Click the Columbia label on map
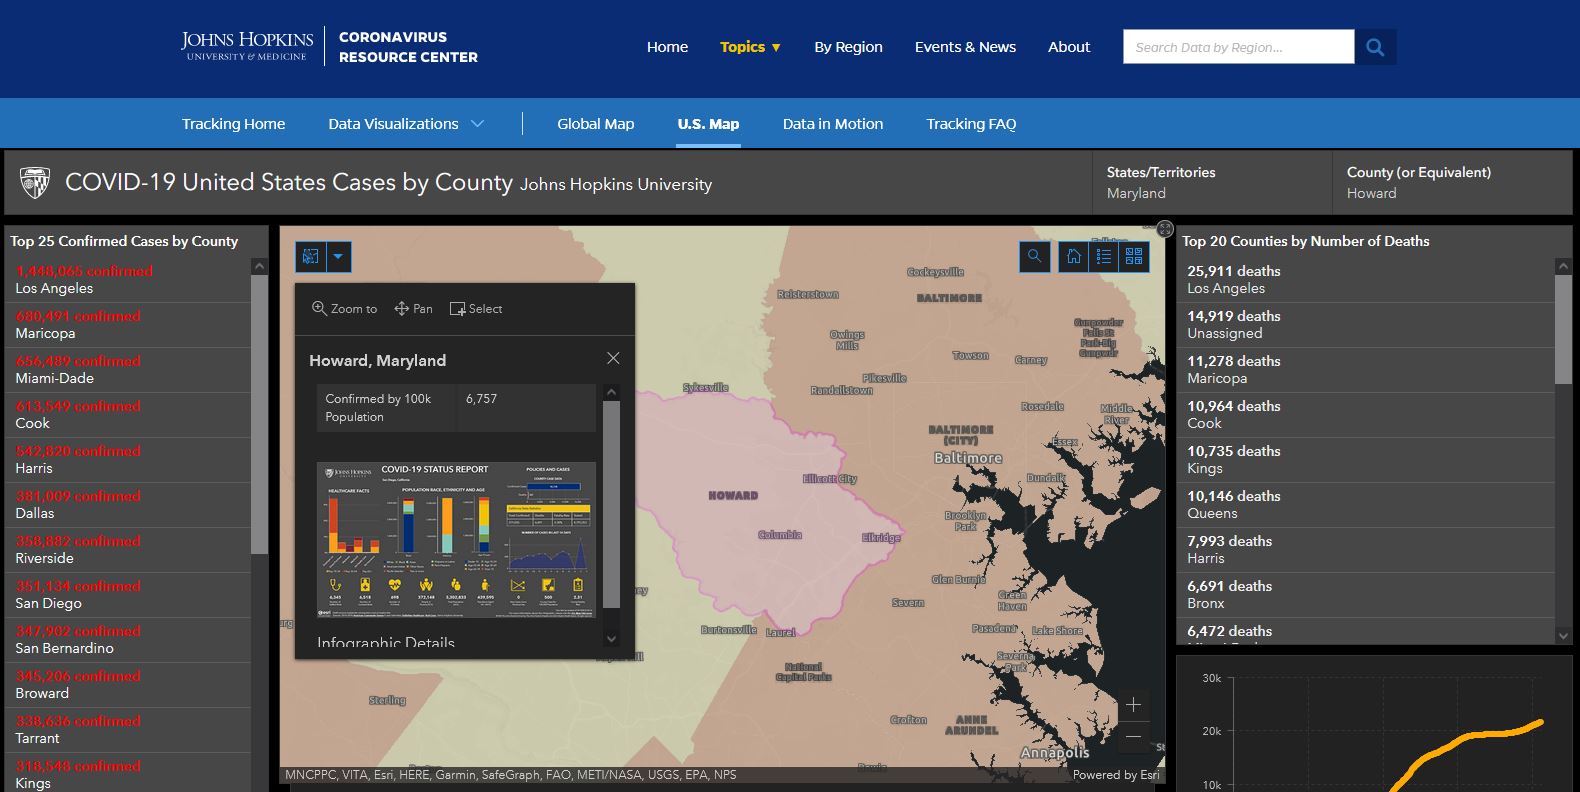 click(780, 535)
